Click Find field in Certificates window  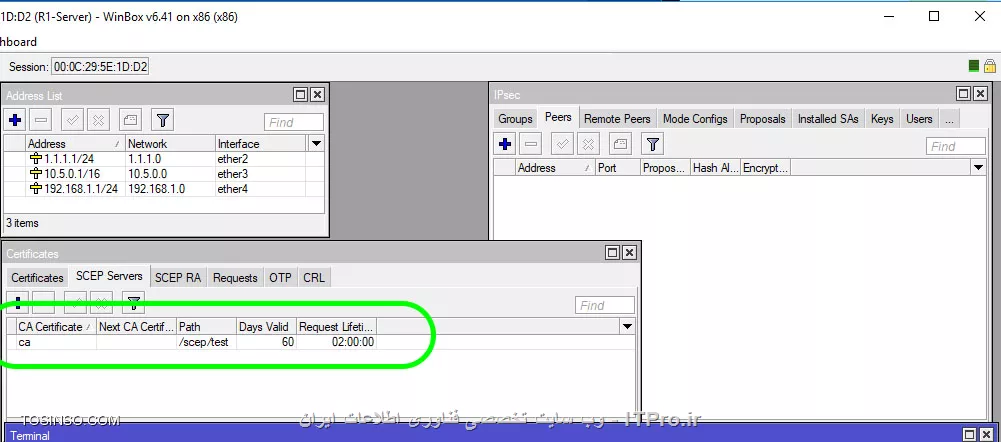(x=605, y=305)
